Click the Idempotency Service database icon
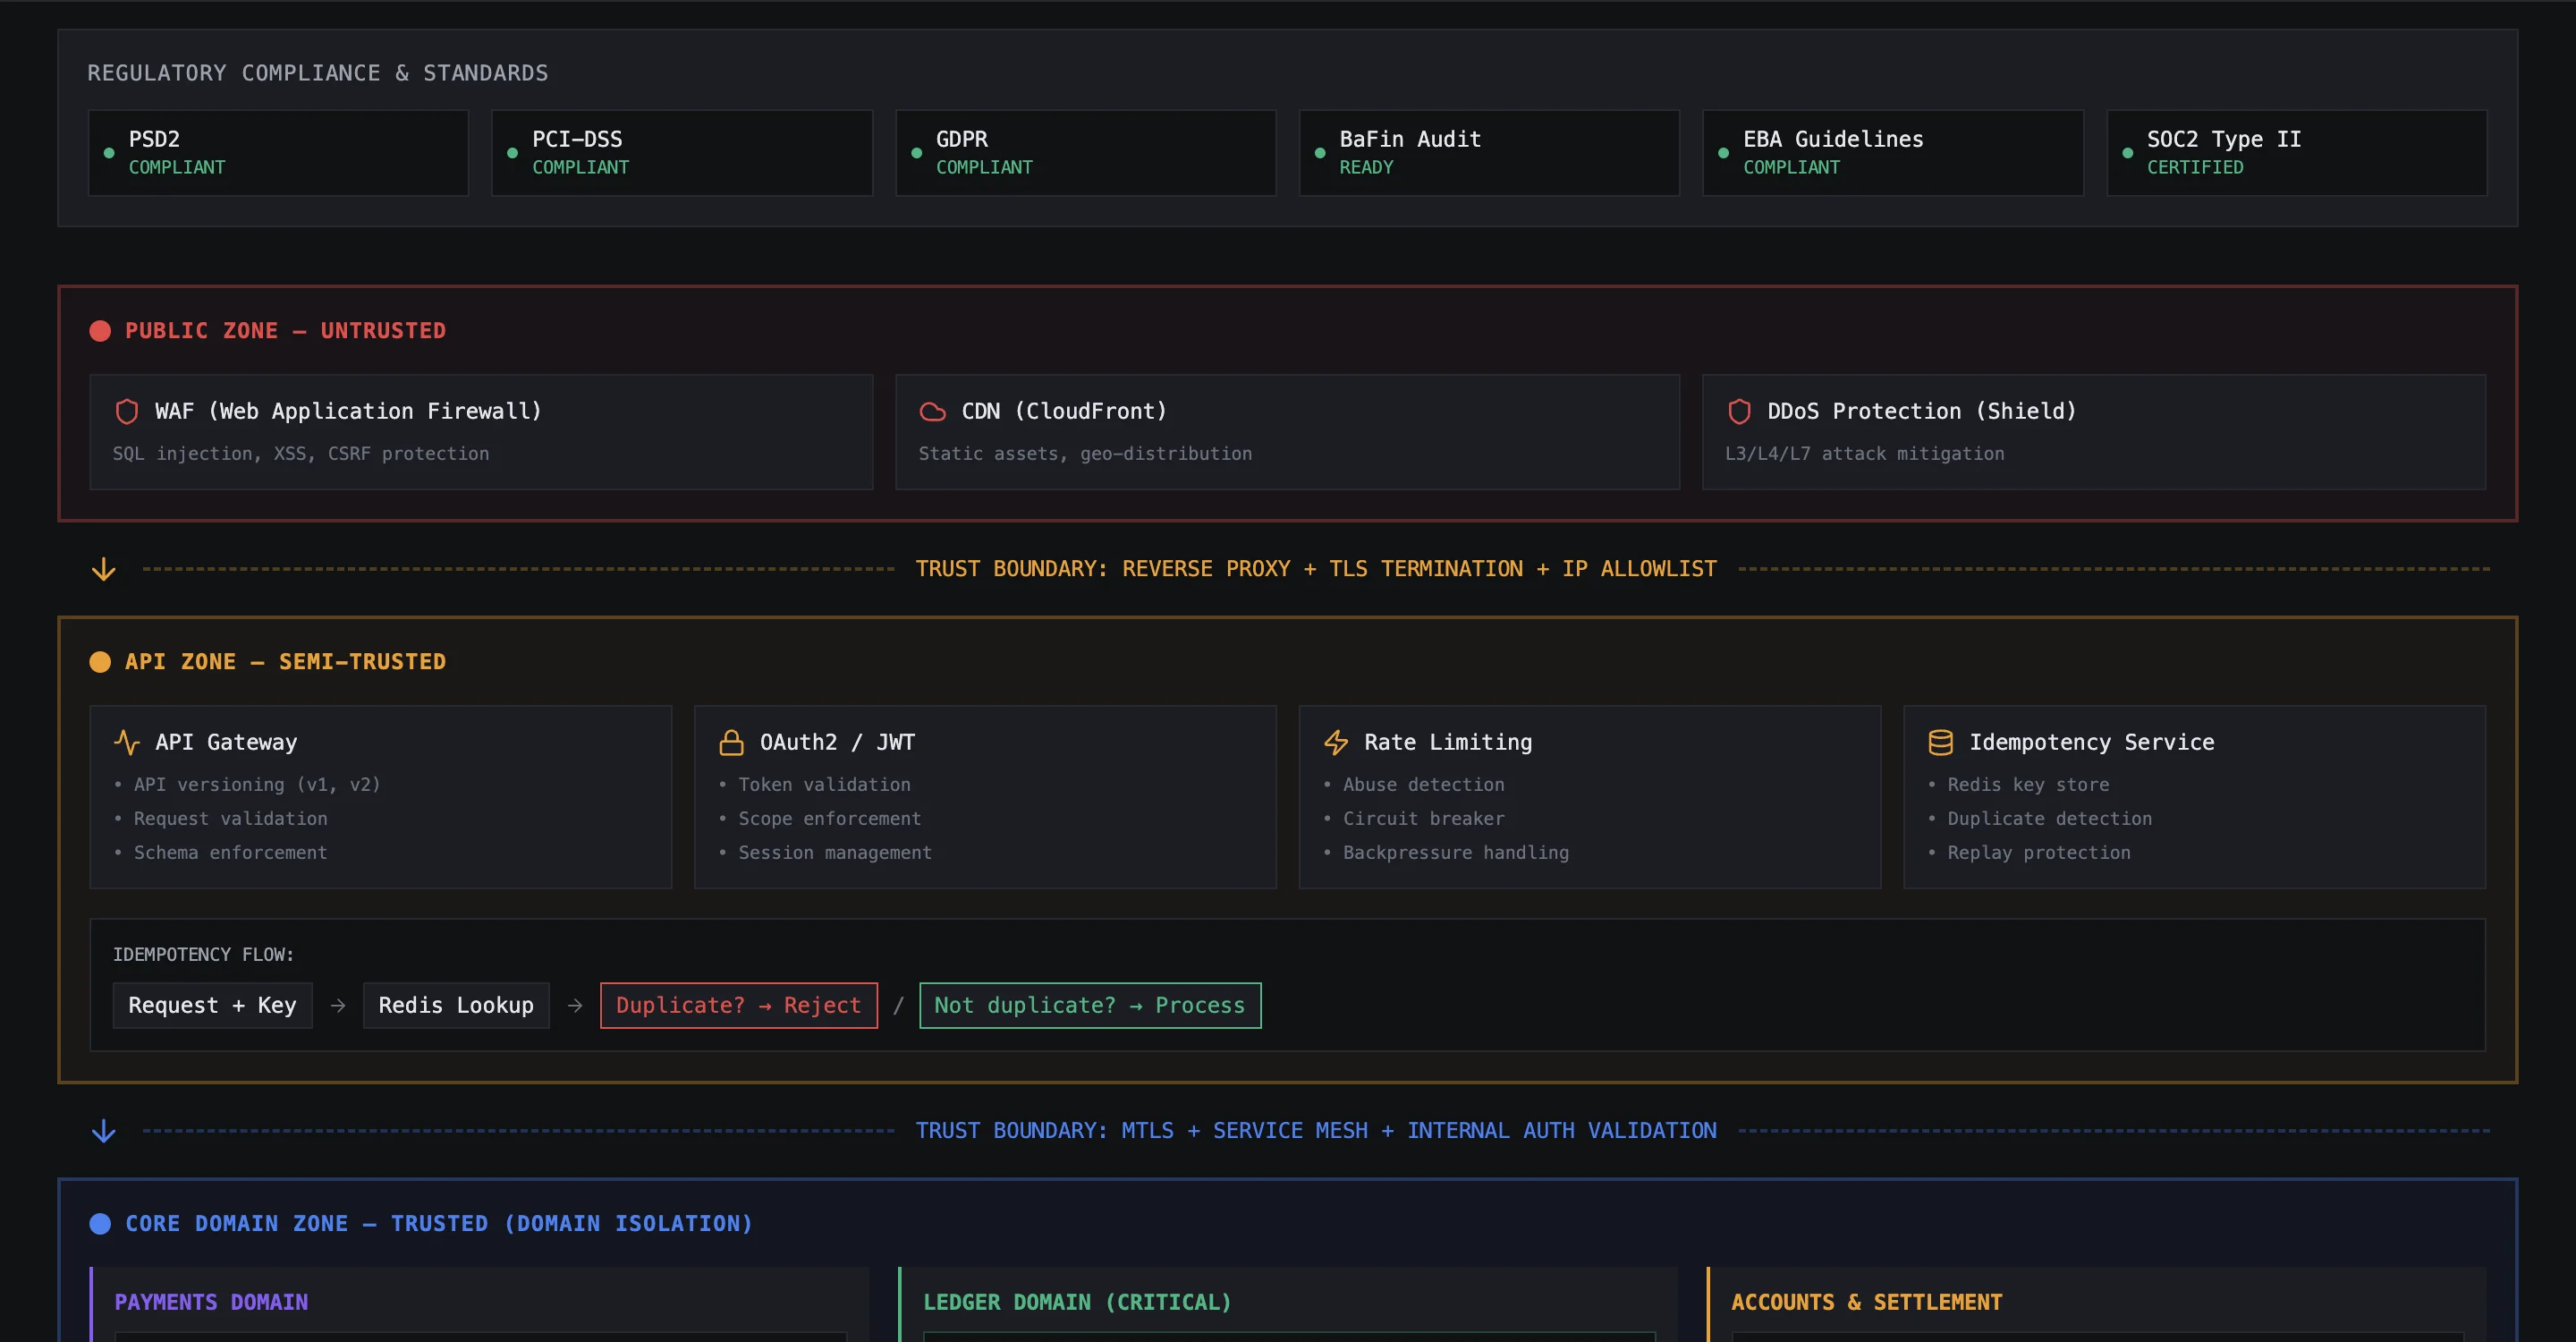2576x1342 pixels. 1941,741
